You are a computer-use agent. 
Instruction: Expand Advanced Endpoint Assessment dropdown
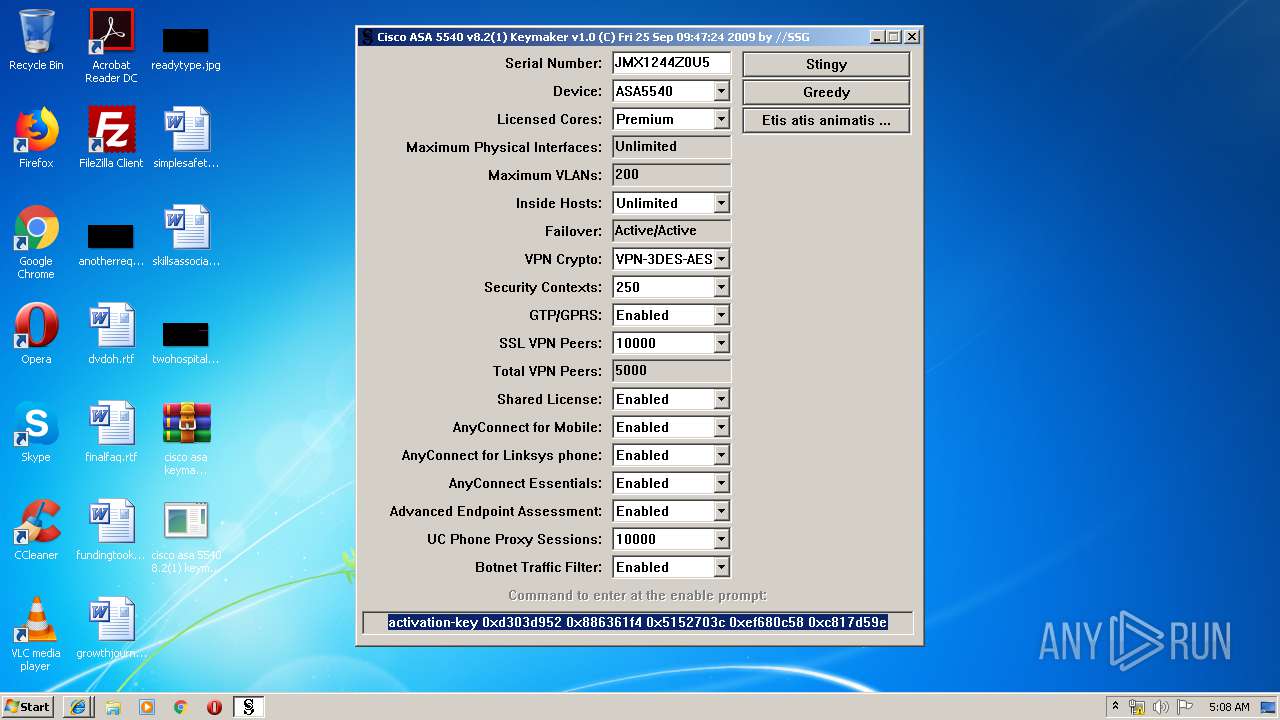coord(721,511)
